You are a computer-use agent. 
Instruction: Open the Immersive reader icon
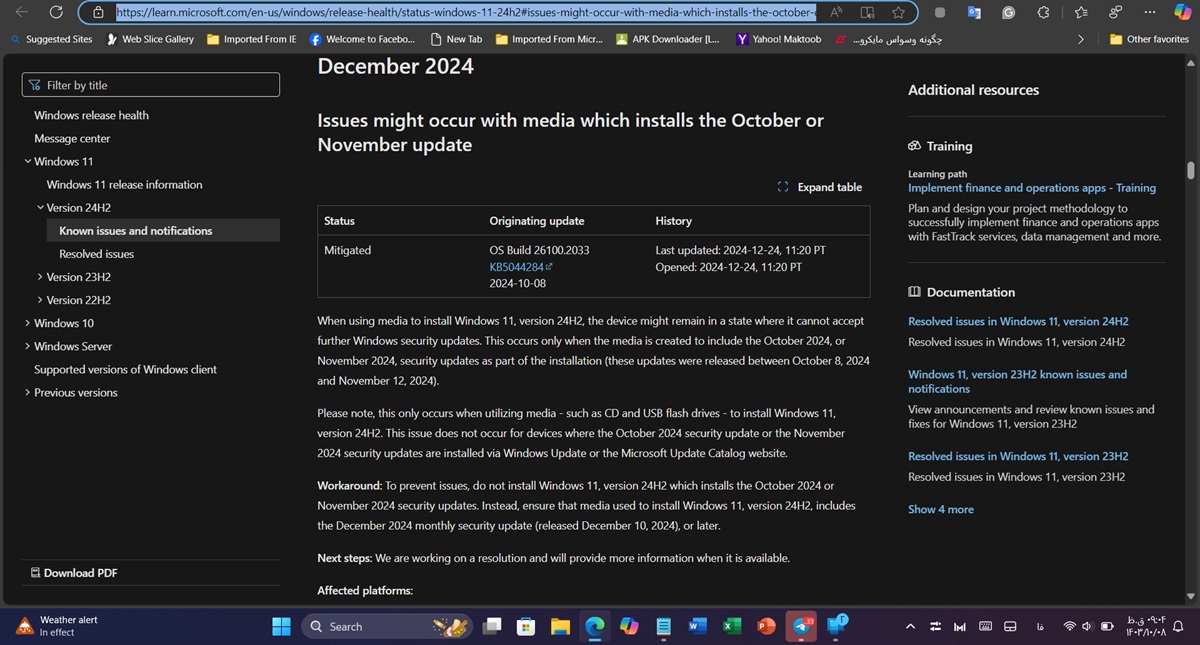tap(868, 12)
